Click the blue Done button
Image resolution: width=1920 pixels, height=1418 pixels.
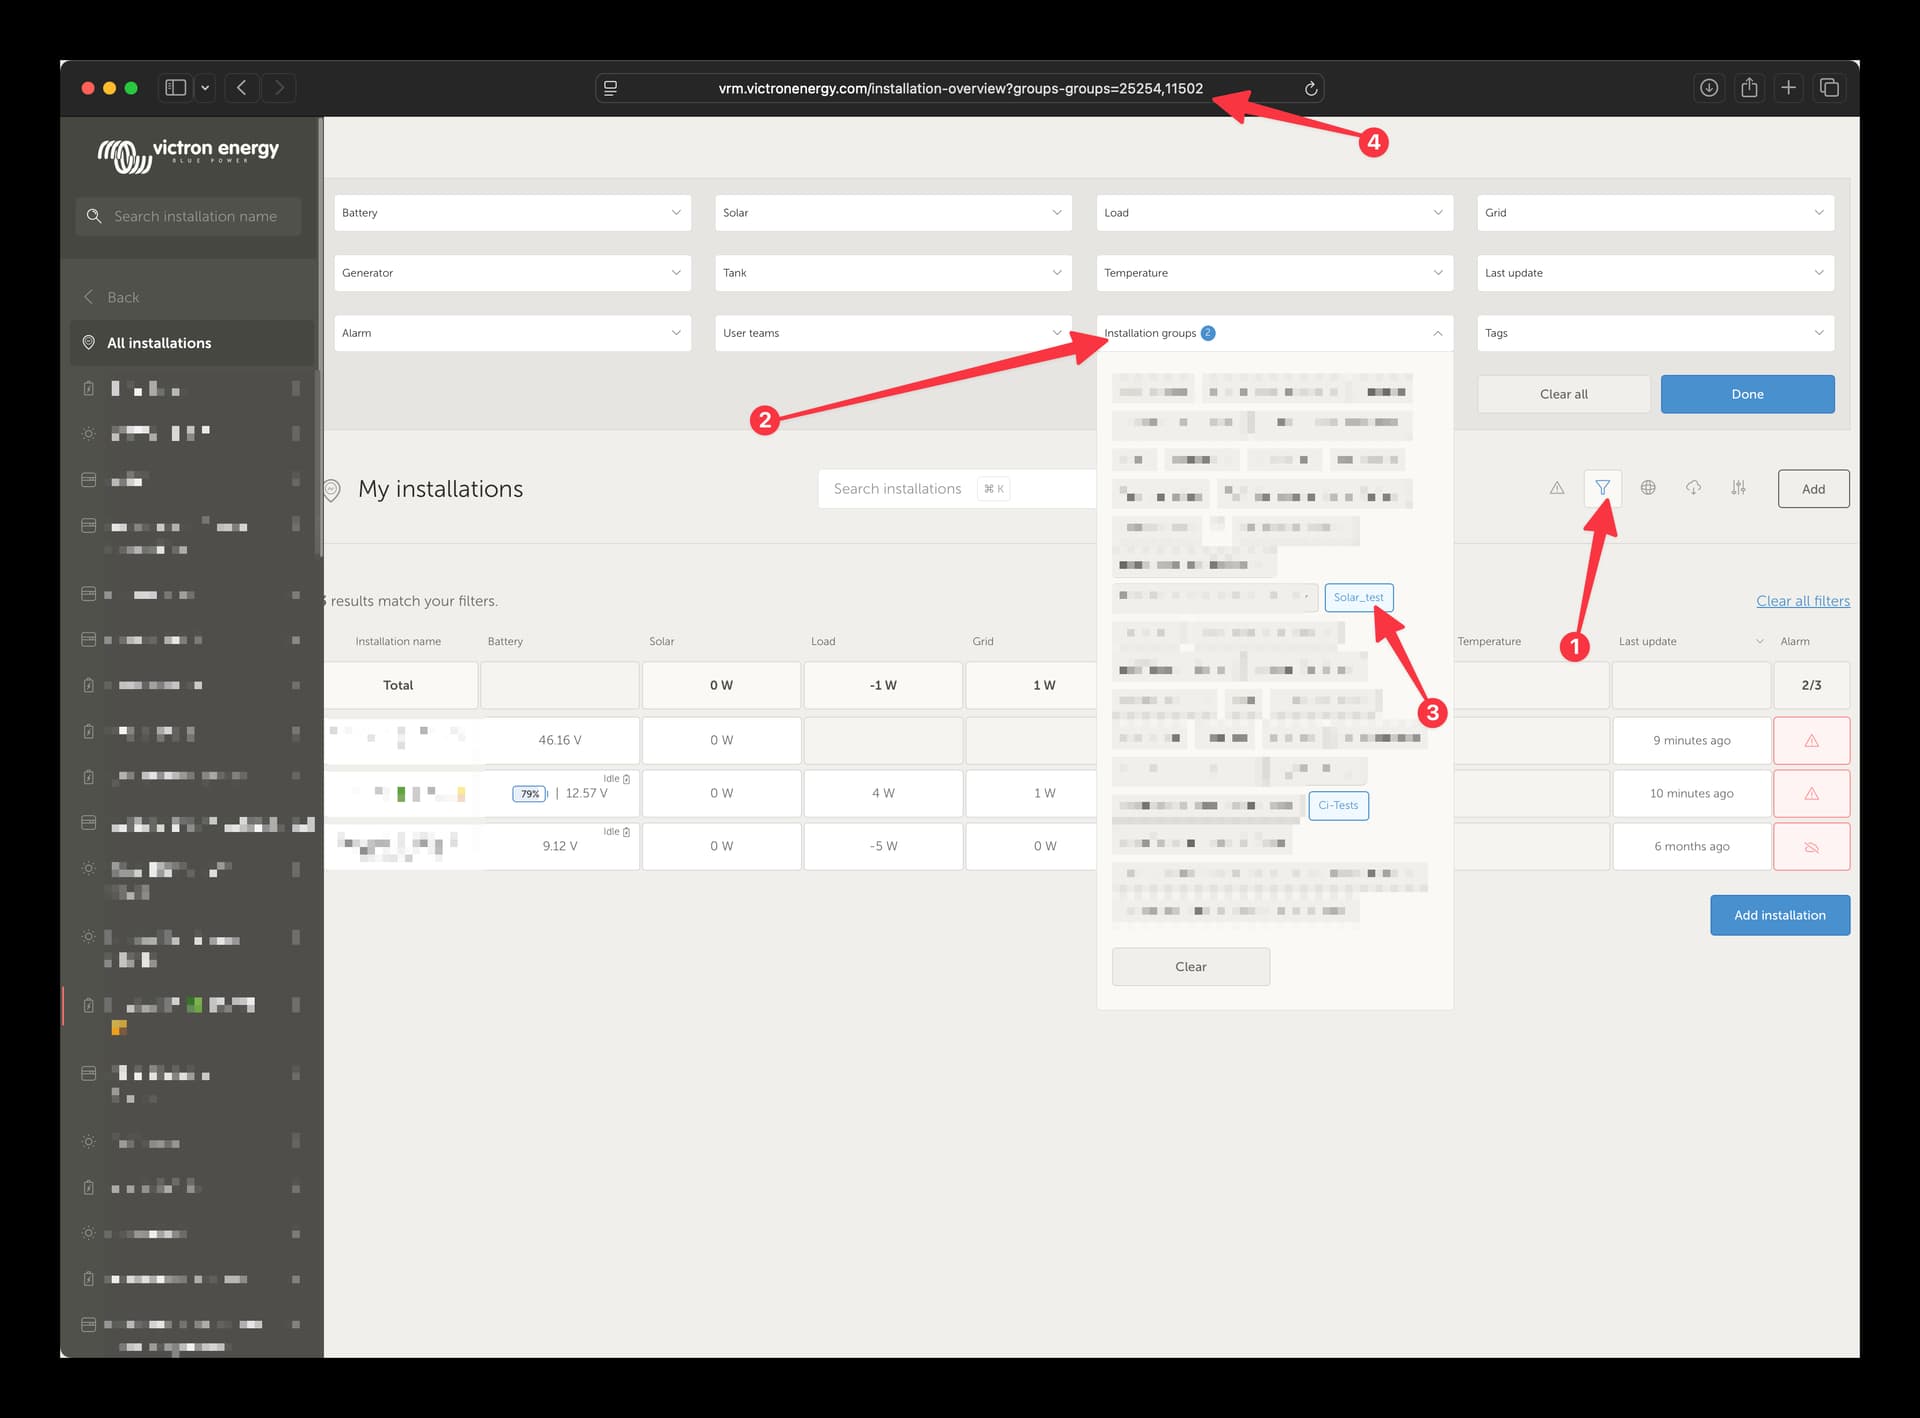[x=1746, y=394]
